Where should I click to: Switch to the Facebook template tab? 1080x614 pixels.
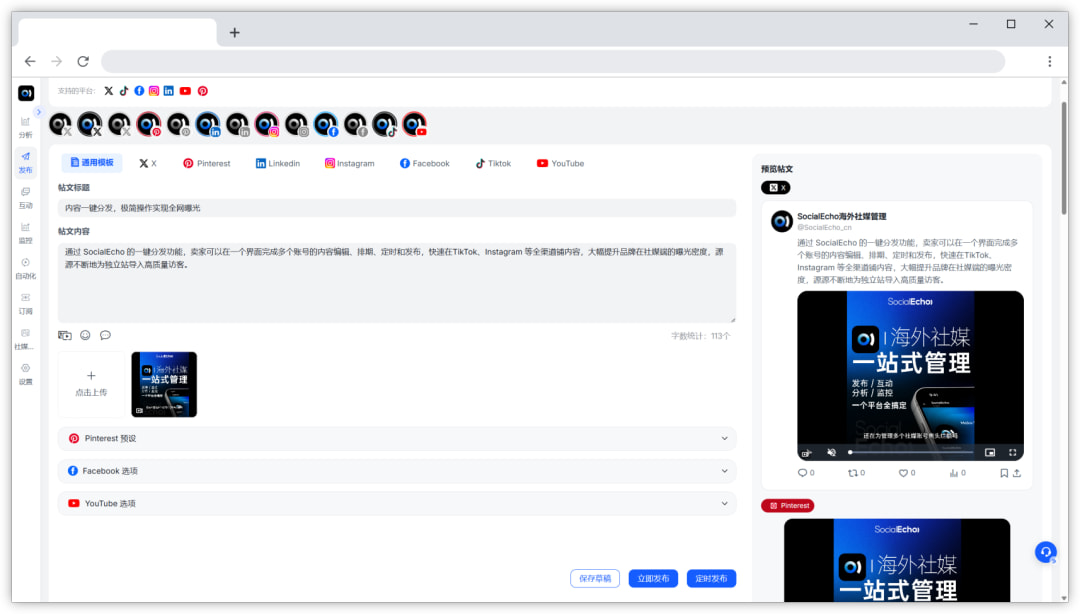pyautogui.click(x=425, y=163)
